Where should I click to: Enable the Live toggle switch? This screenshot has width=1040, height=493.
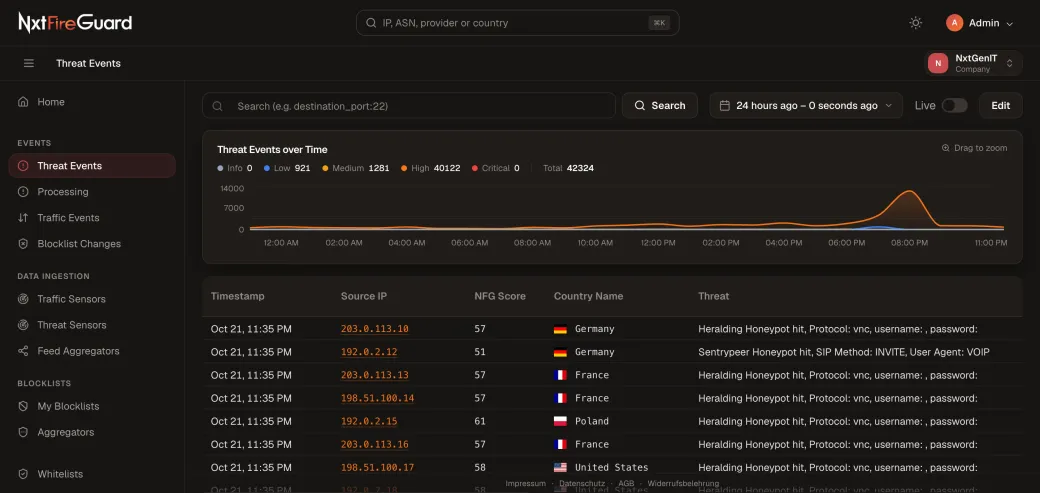tap(954, 106)
